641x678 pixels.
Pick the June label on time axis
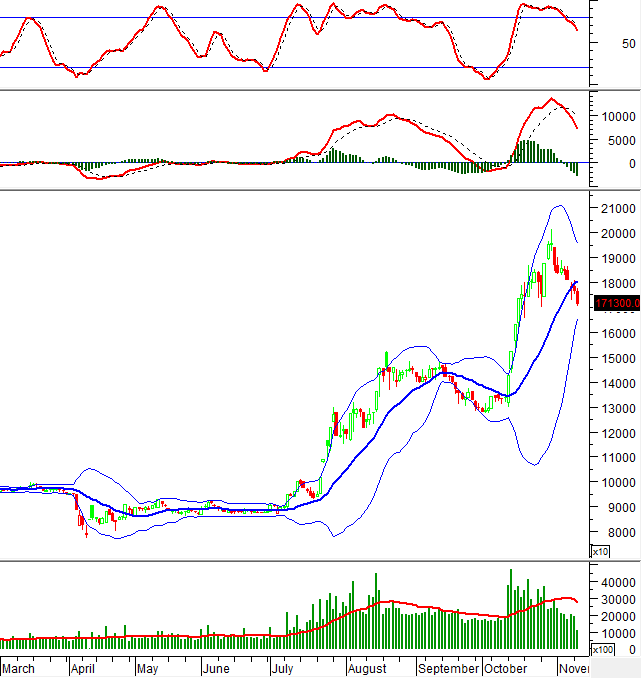[x=217, y=668]
